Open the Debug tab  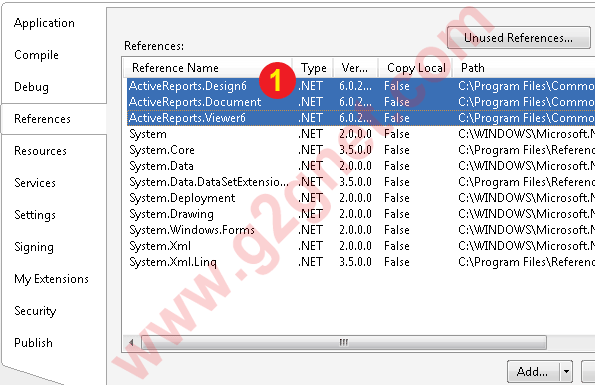(x=31, y=87)
